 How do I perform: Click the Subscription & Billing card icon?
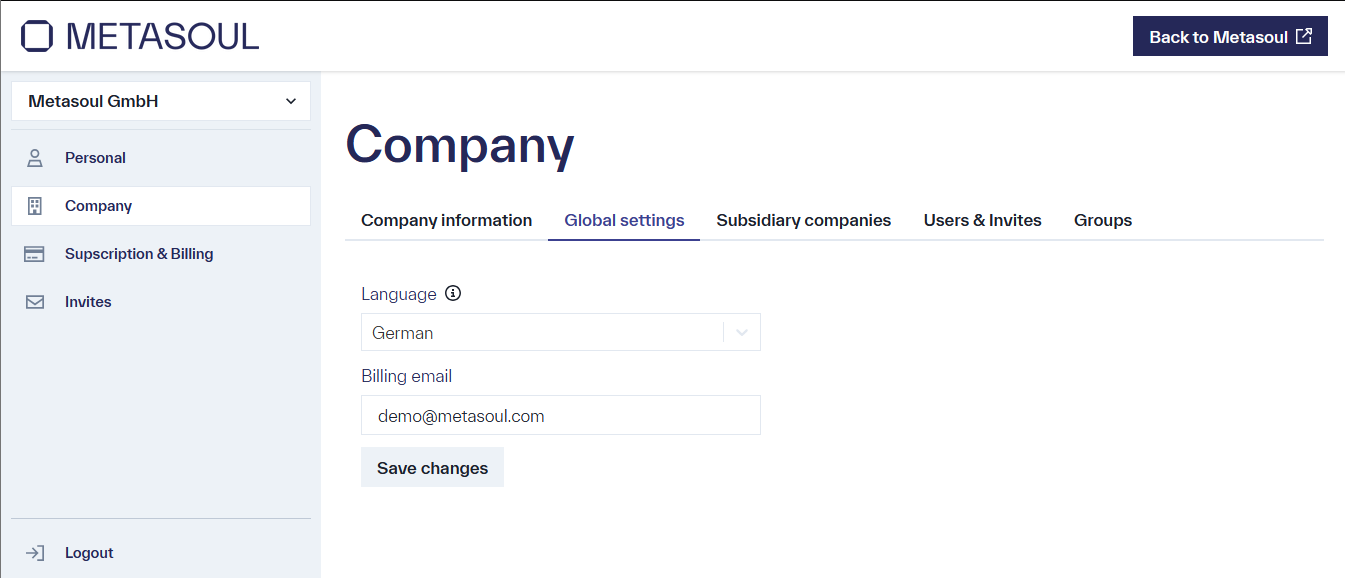34,253
